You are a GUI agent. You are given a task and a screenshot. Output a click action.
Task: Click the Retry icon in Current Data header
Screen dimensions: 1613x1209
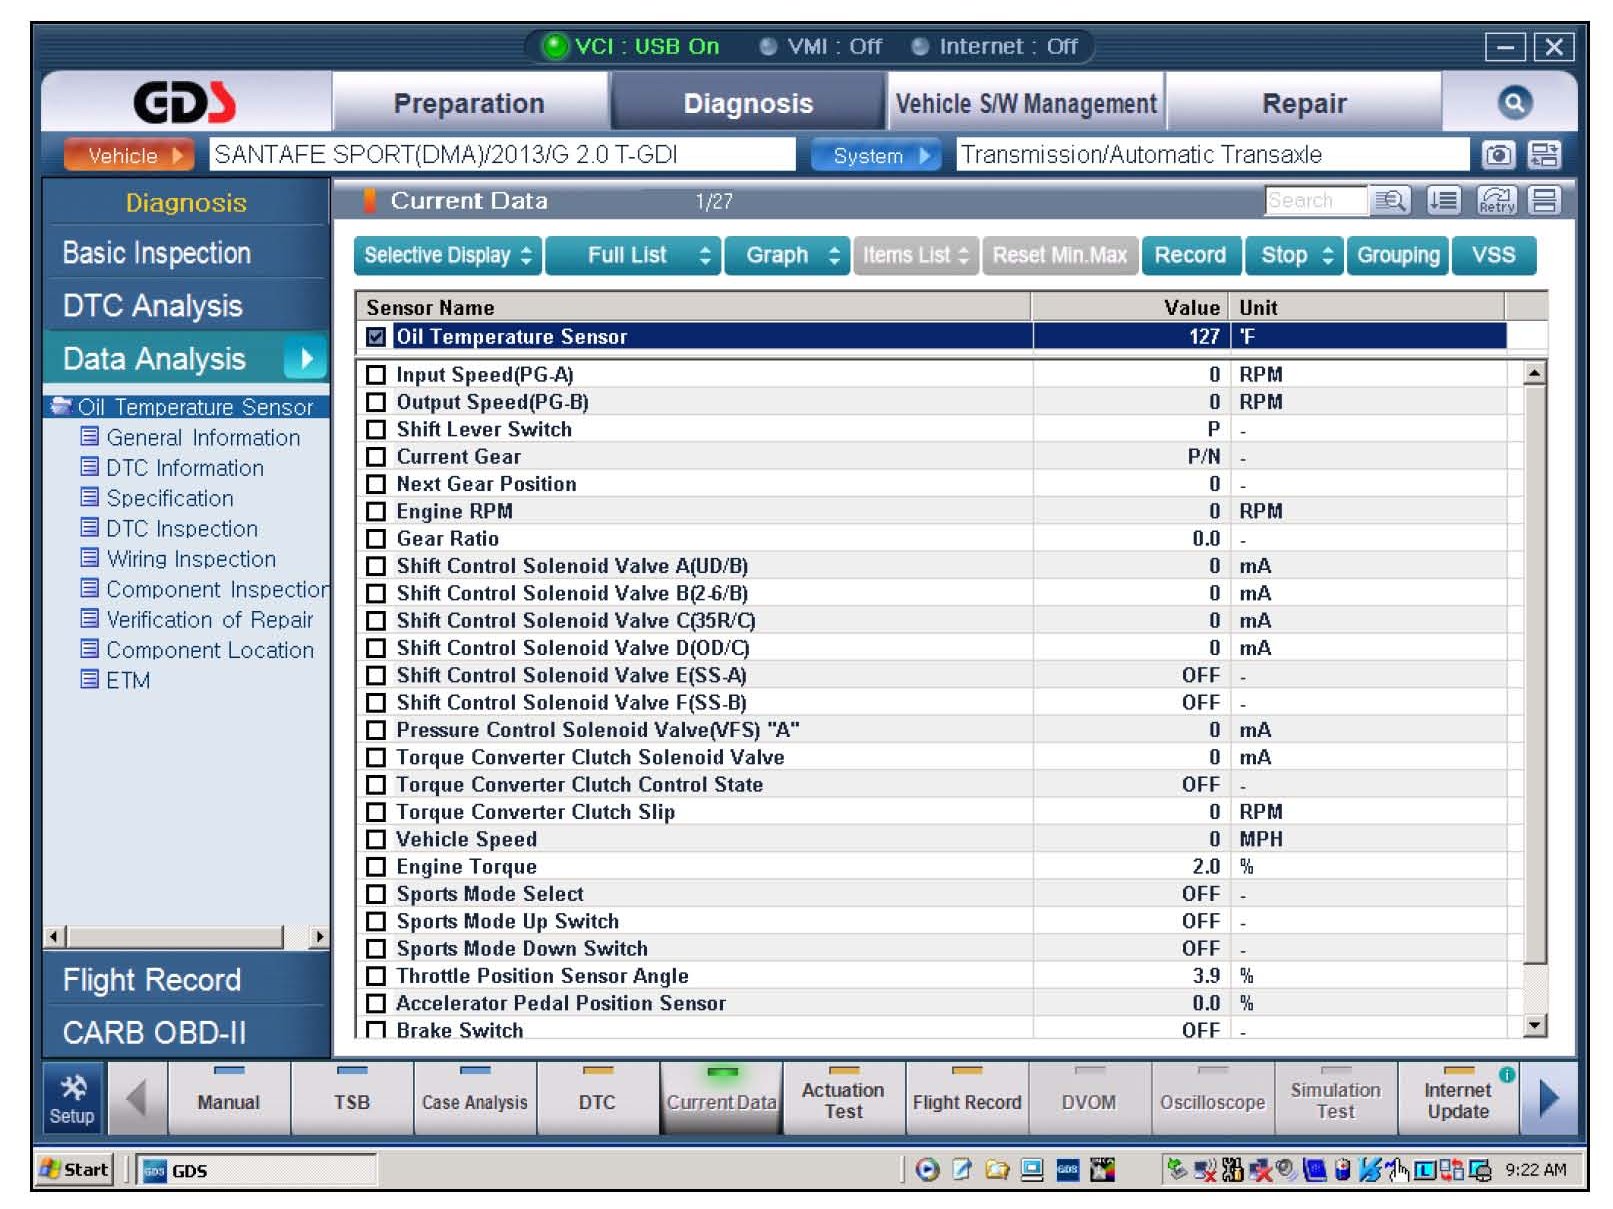[1496, 201]
